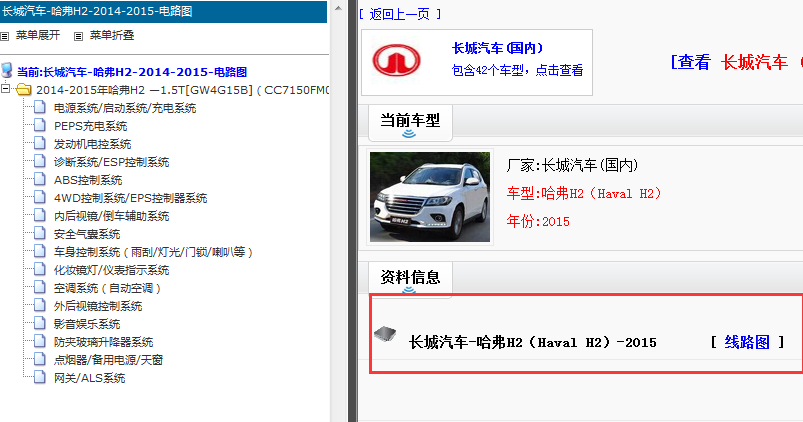The image size is (803, 422).
Task: Click page icon for 空调系统（自动空调）
Action: click(39, 287)
